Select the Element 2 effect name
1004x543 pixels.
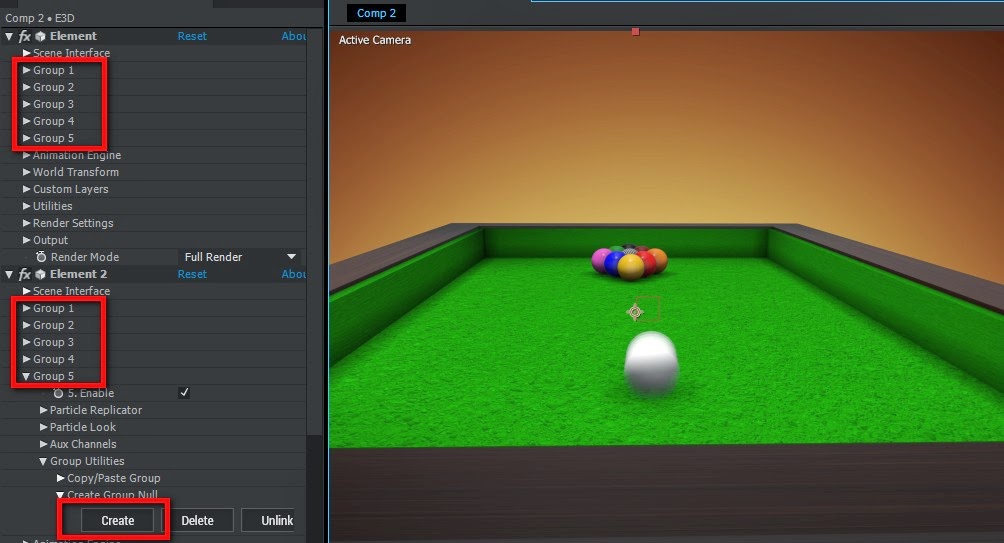[x=79, y=275]
